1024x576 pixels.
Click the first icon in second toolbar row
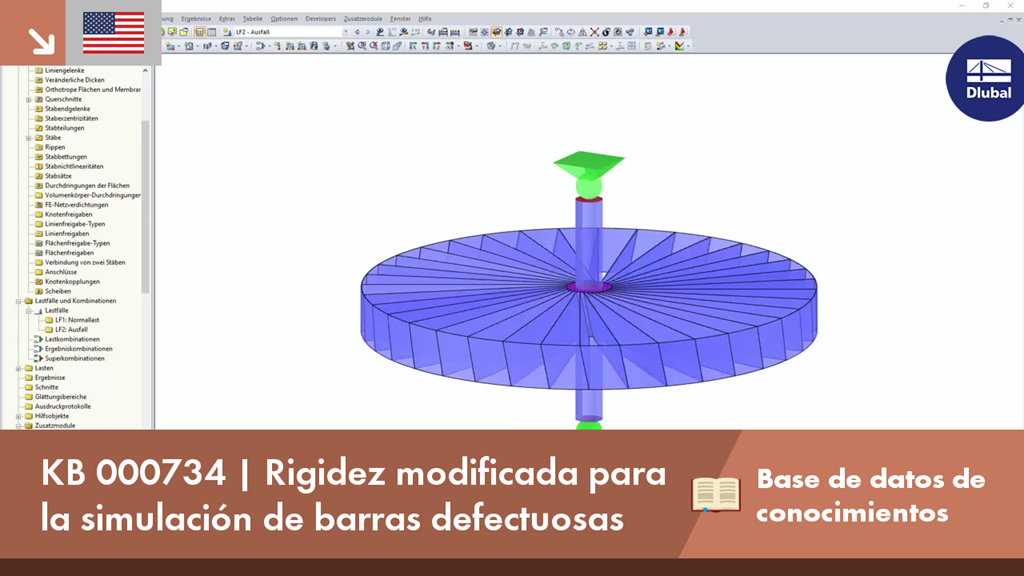pos(170,46)
